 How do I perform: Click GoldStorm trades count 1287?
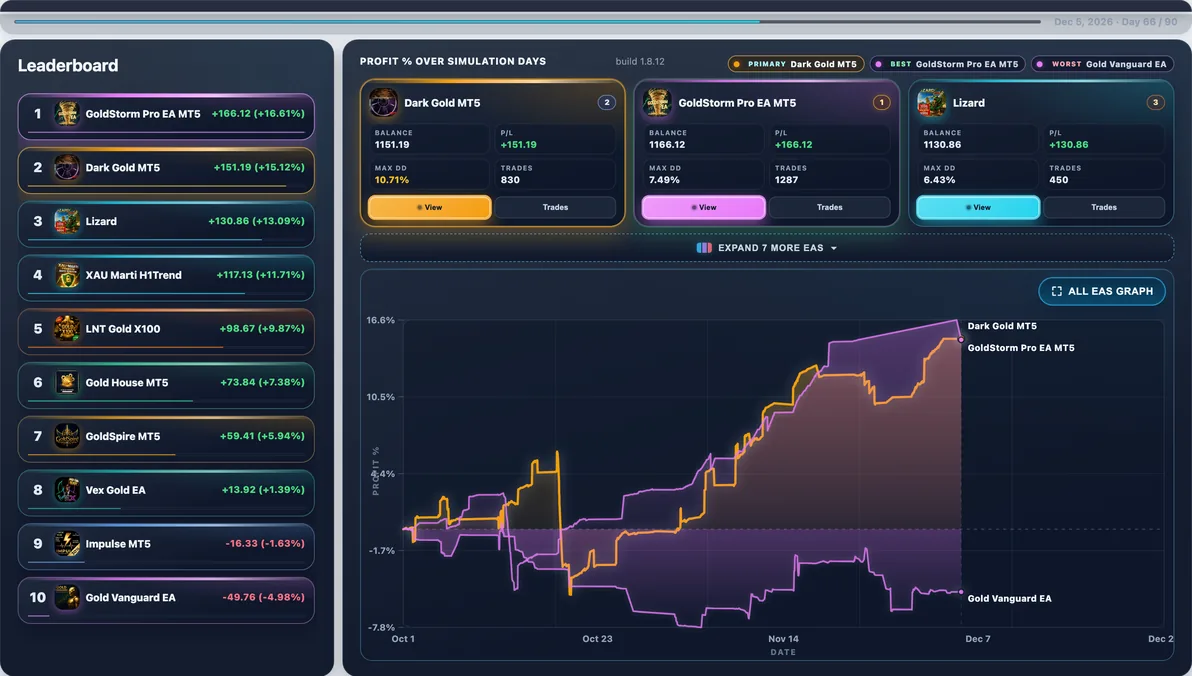click(787, 180)
